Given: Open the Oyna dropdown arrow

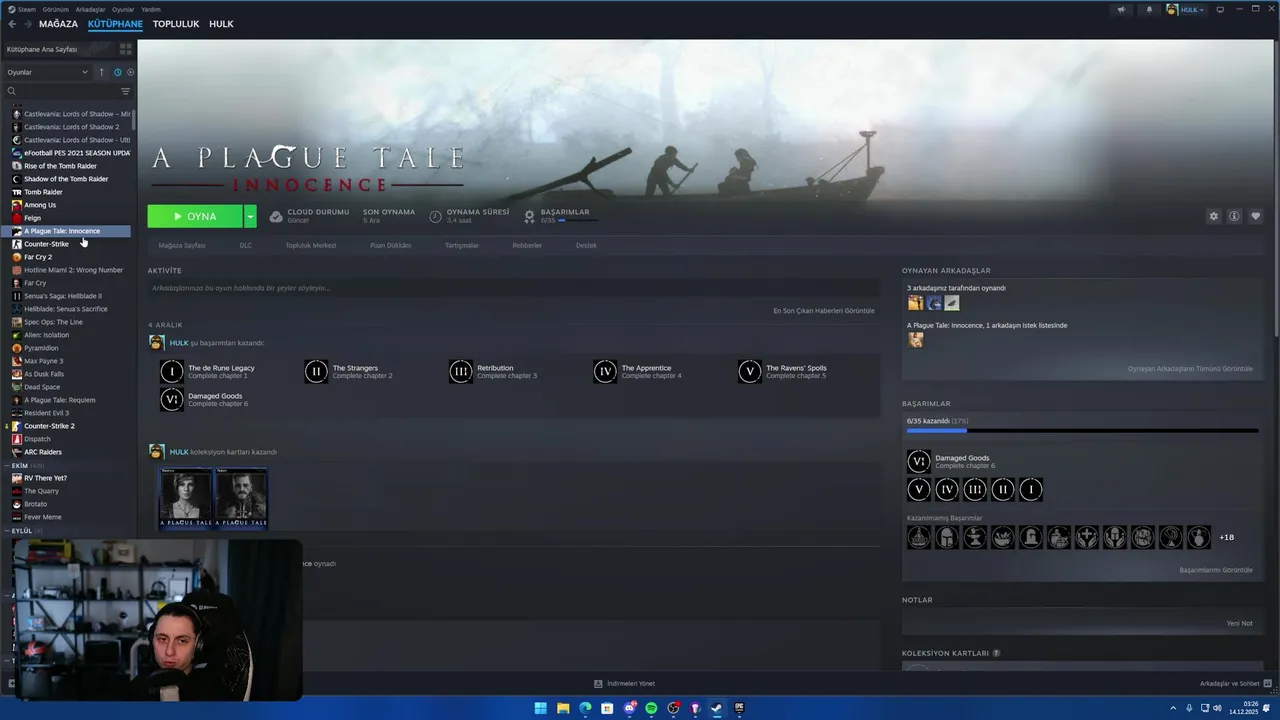Looking at the screenshot, I should 250,216.
